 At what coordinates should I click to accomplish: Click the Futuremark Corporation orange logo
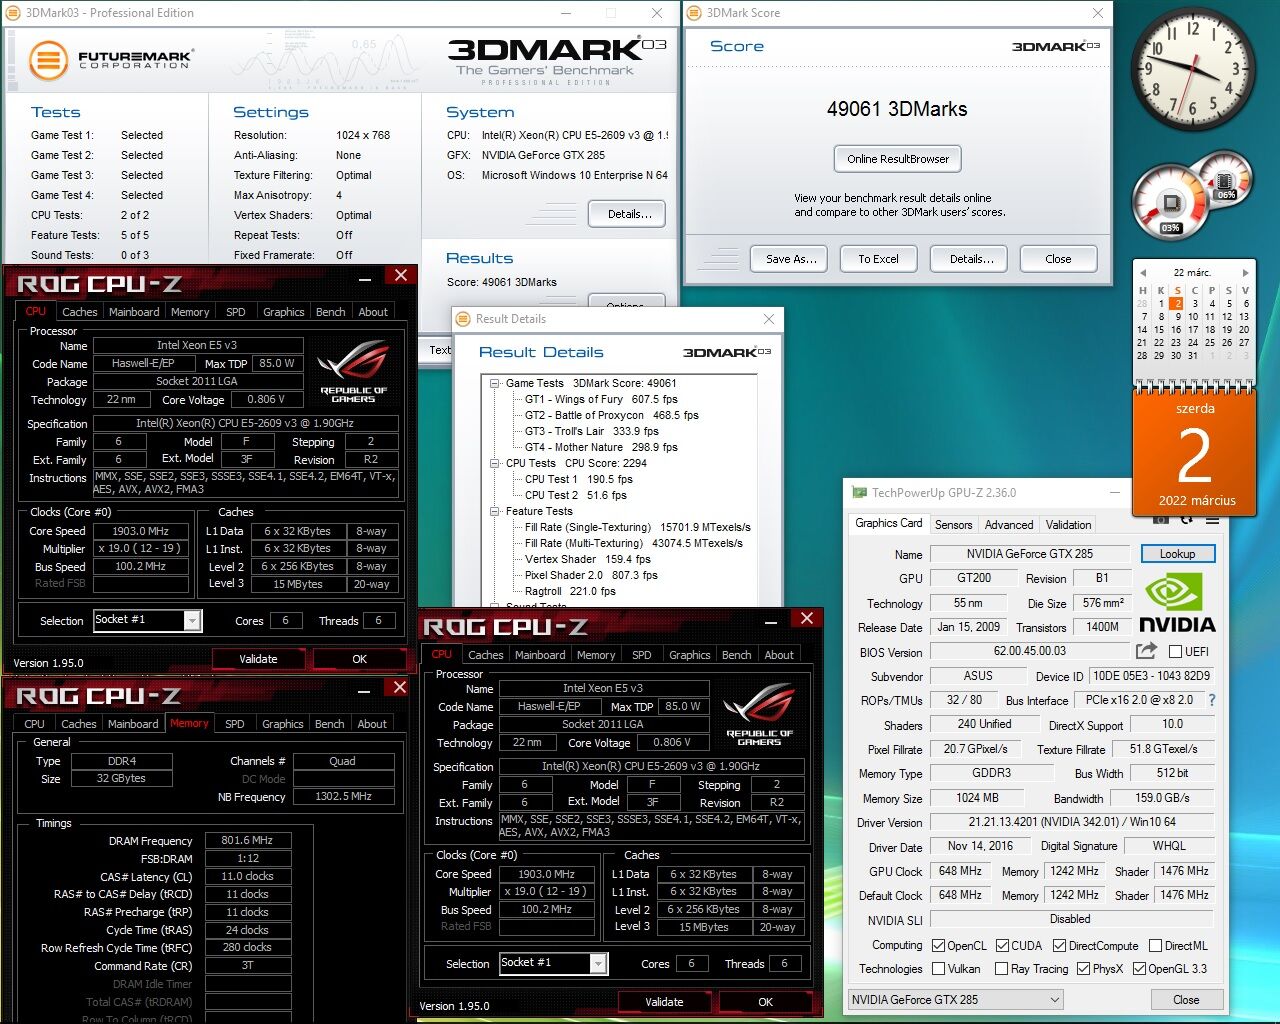pos(47,59)
